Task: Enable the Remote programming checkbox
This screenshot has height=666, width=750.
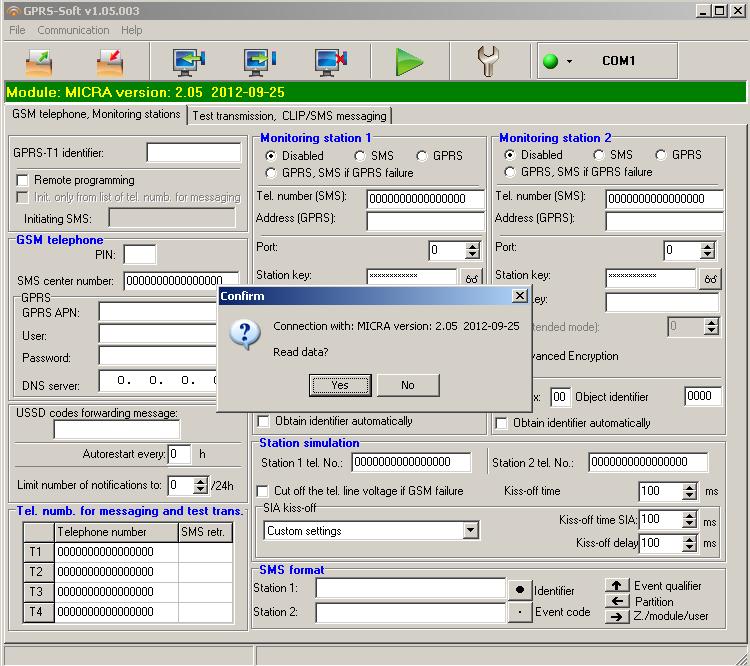Action: pyautogui.click(x=22, y=180)
